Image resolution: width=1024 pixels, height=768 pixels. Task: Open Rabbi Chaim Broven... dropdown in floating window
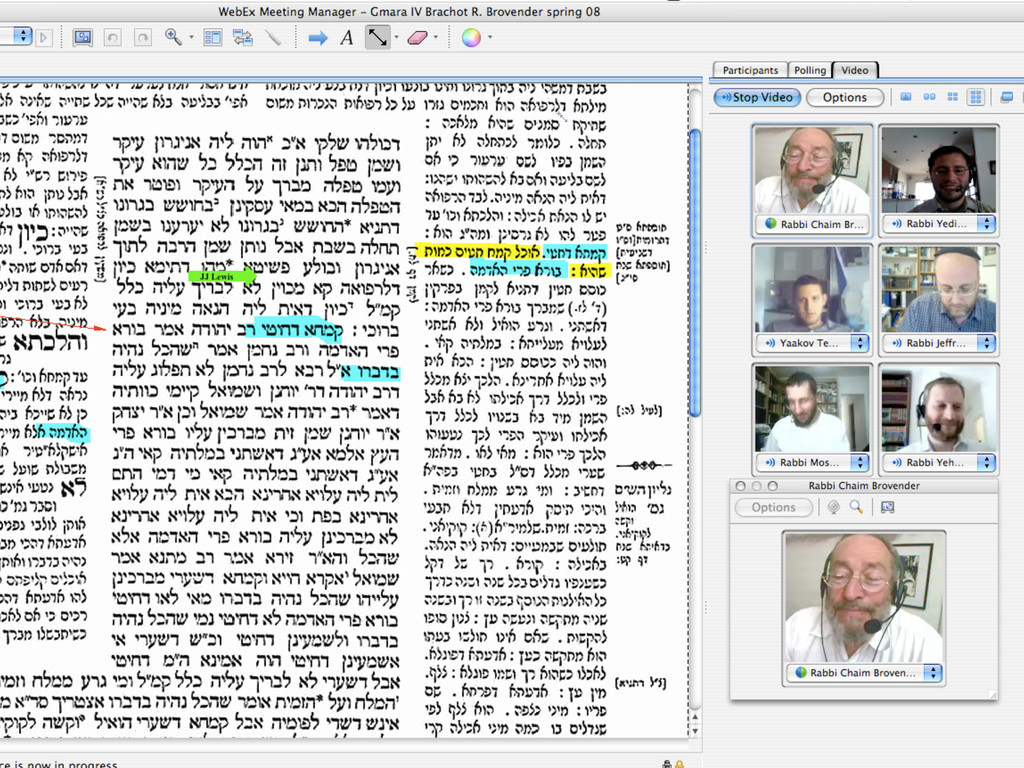pyautogui.click(x=934, y=673)
